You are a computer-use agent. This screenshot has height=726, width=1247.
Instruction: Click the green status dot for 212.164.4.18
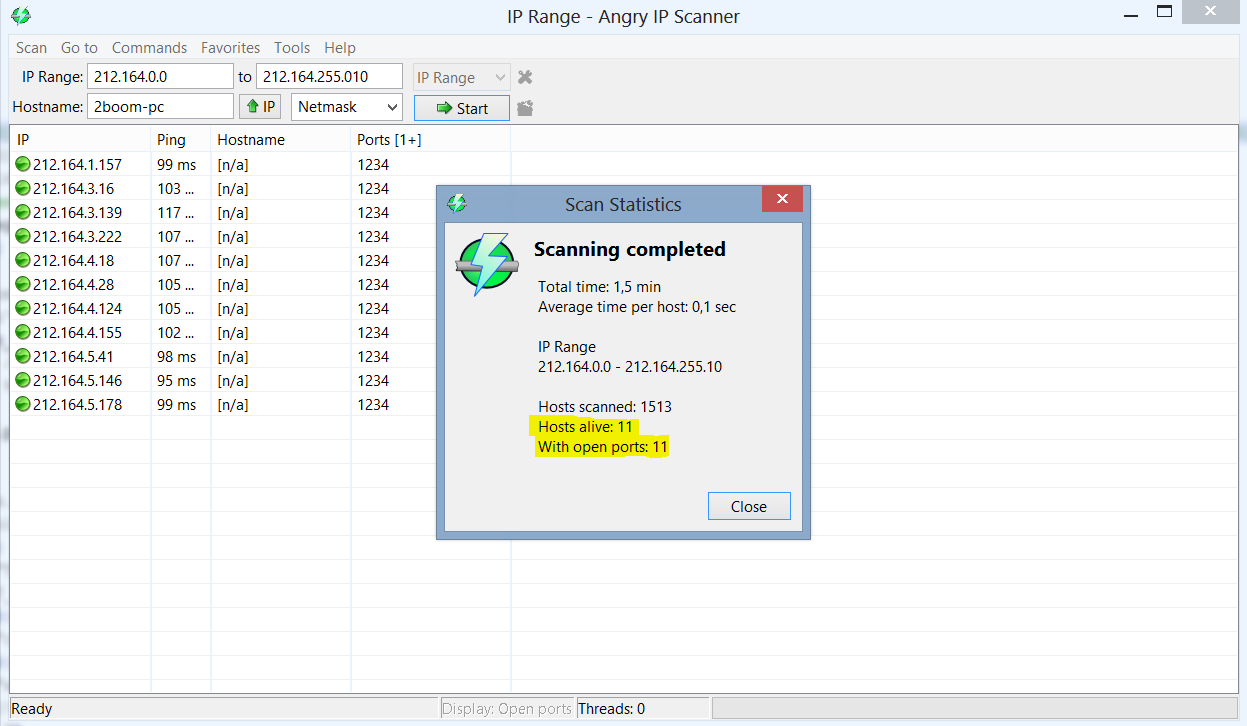[x=23, y=260]
